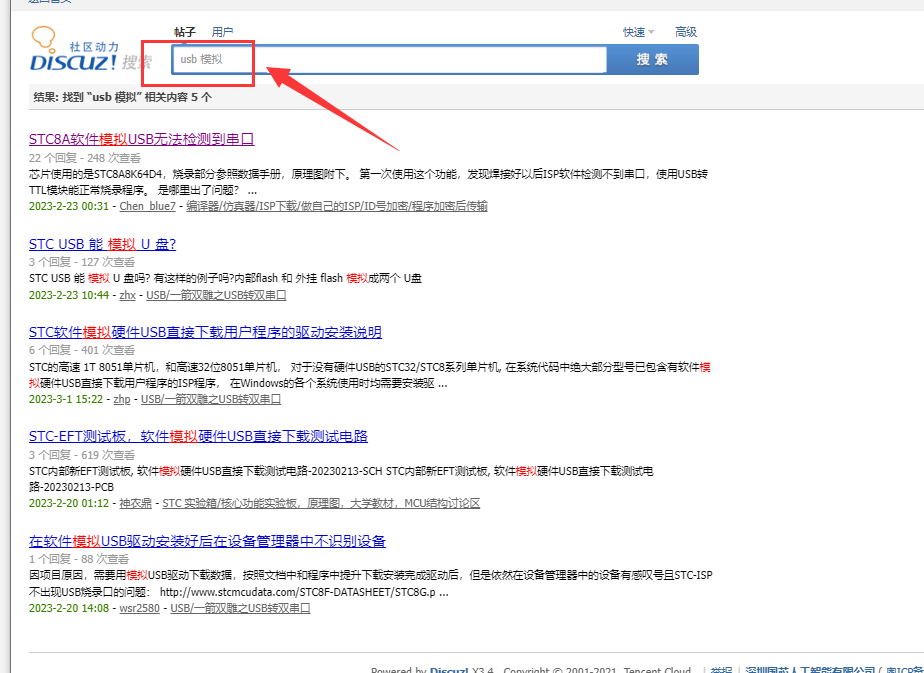The width and height of the screenshot is (924, 673).
Task: Open forum link beside author zhp
Action: click(x=211, y=399)
